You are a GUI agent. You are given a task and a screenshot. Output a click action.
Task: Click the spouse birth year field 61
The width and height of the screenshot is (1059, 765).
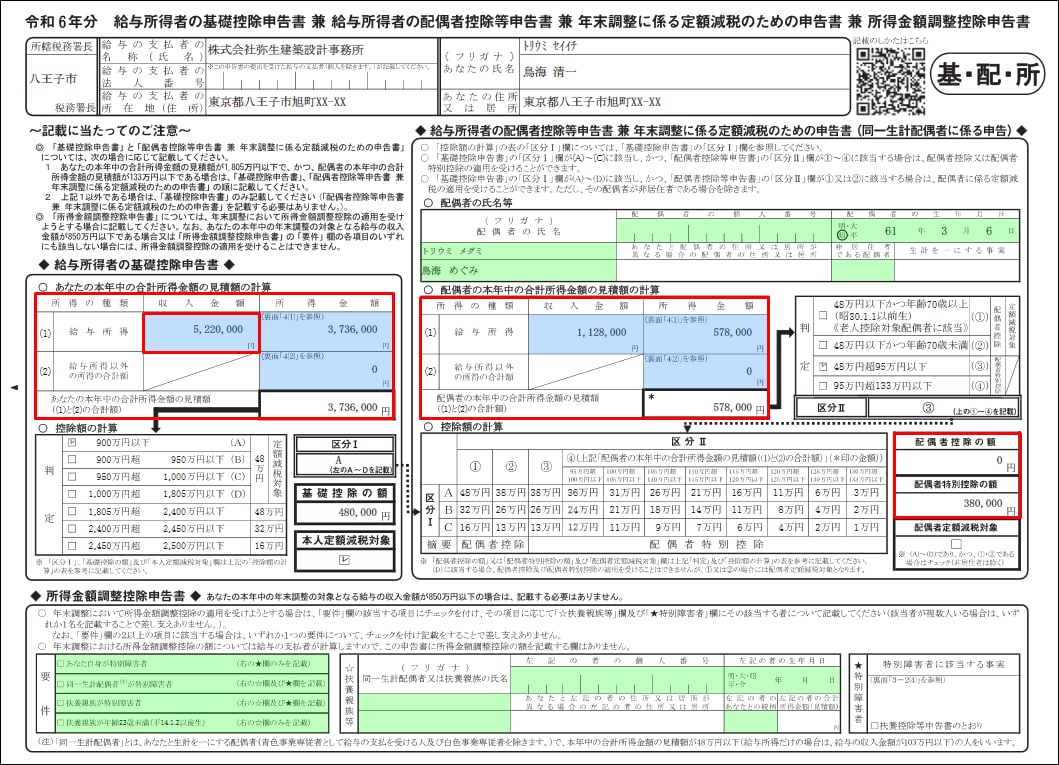coord(891,231)
